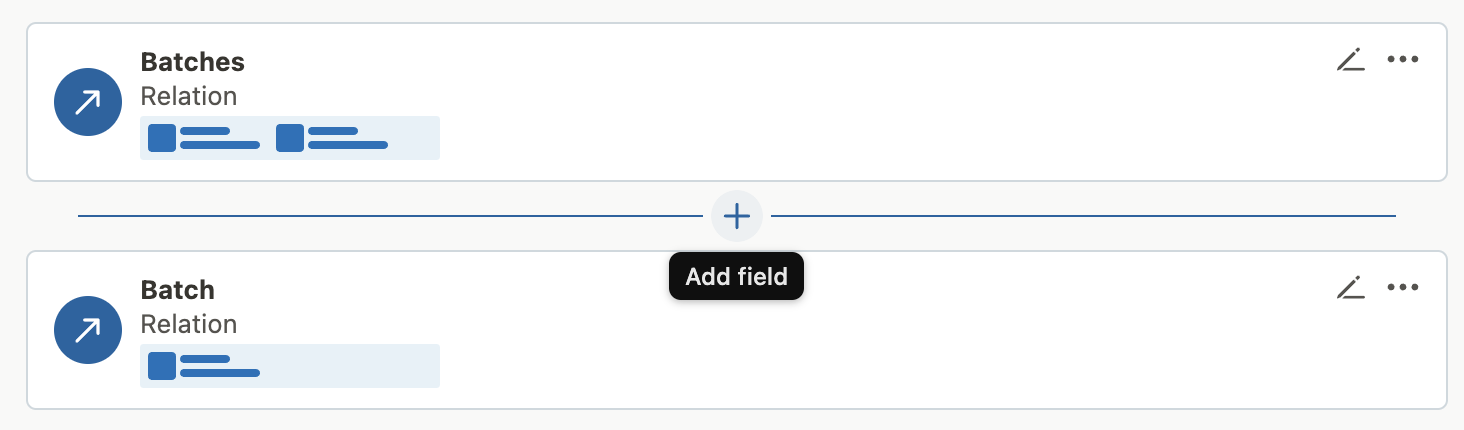Click the Relation type label under Batches

click(189, 96)
